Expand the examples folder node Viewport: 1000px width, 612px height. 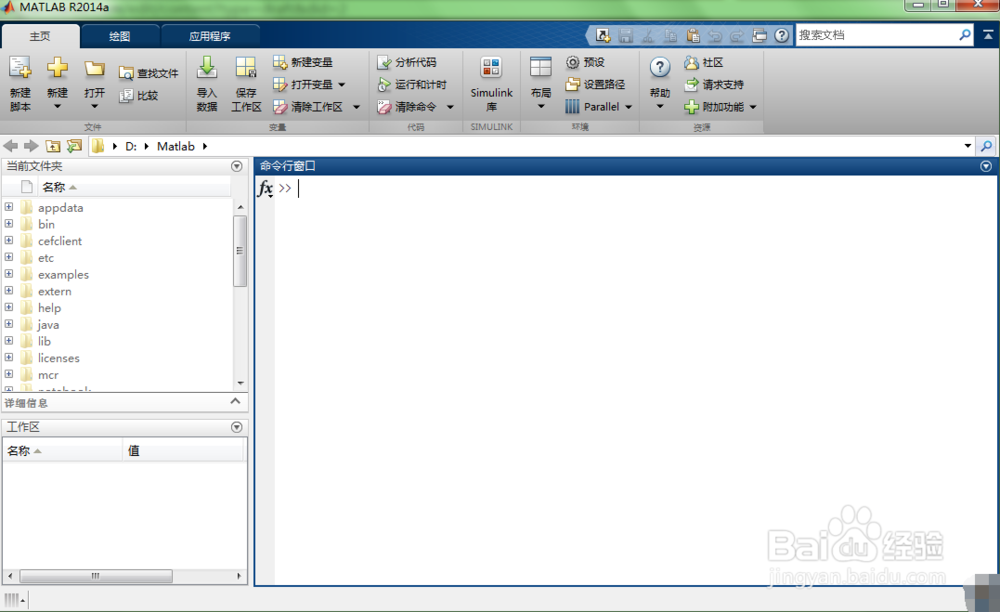point(9,273)
